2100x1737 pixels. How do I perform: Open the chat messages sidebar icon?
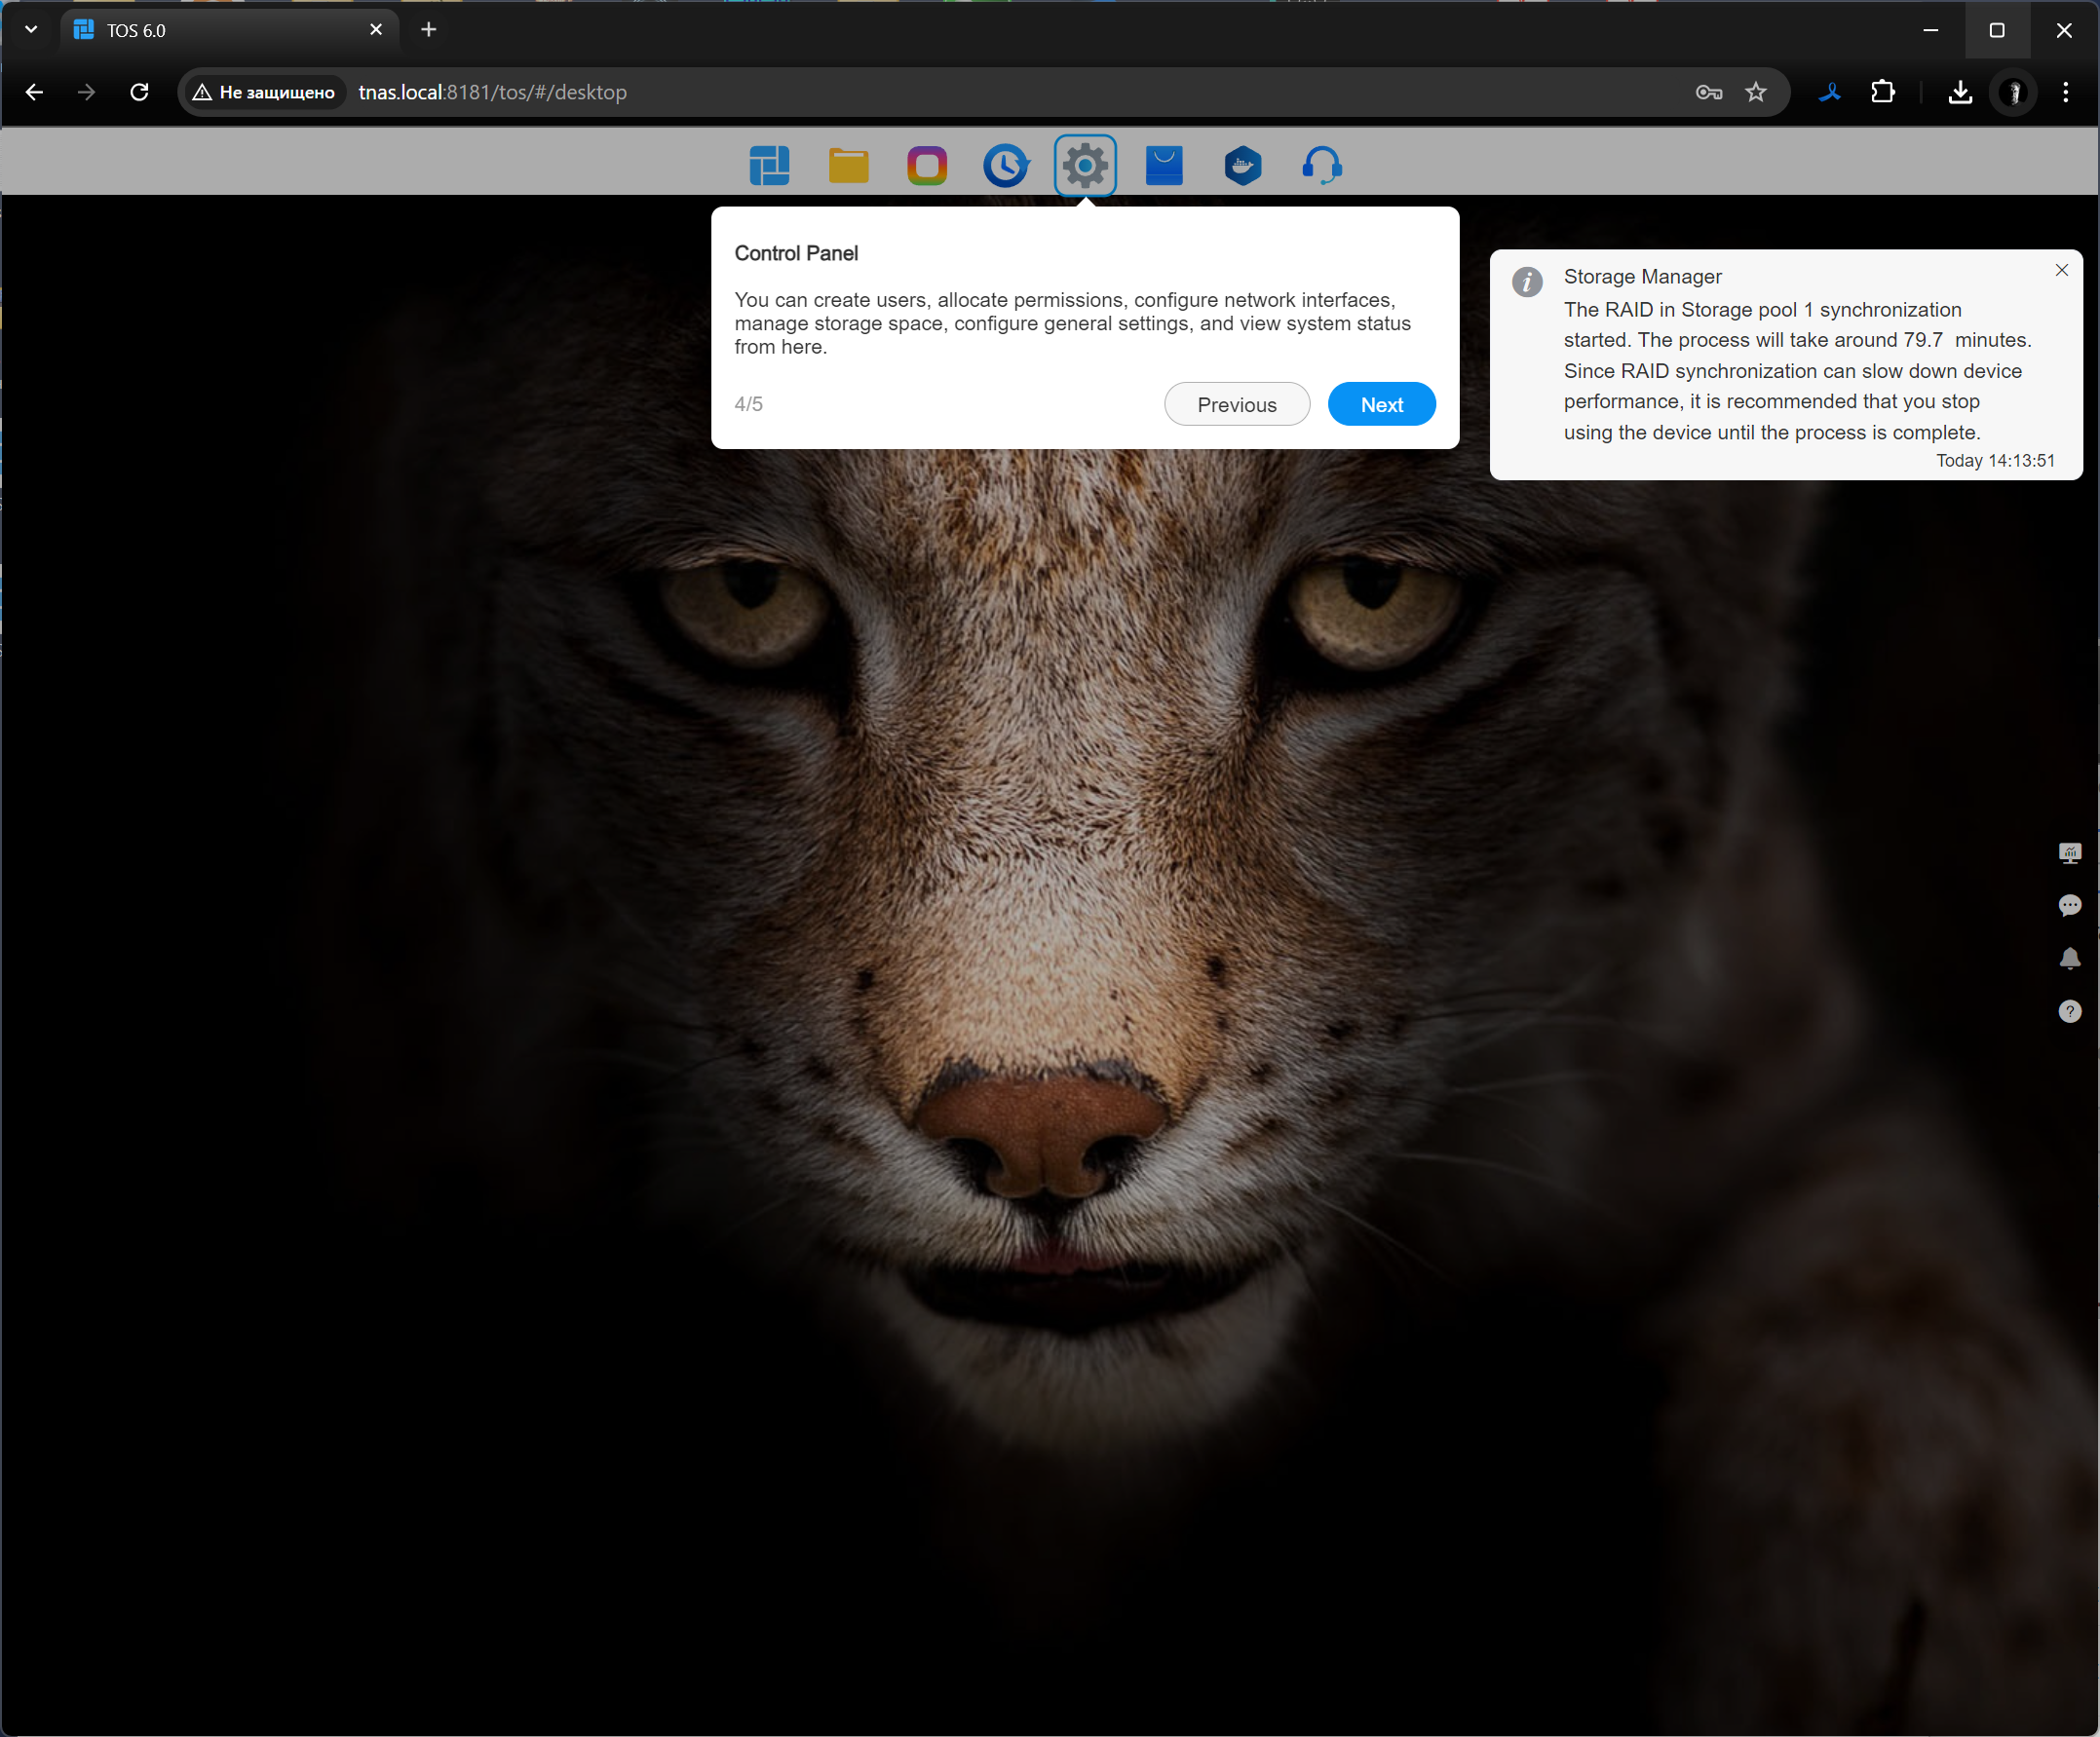(x=2069, y=906)
